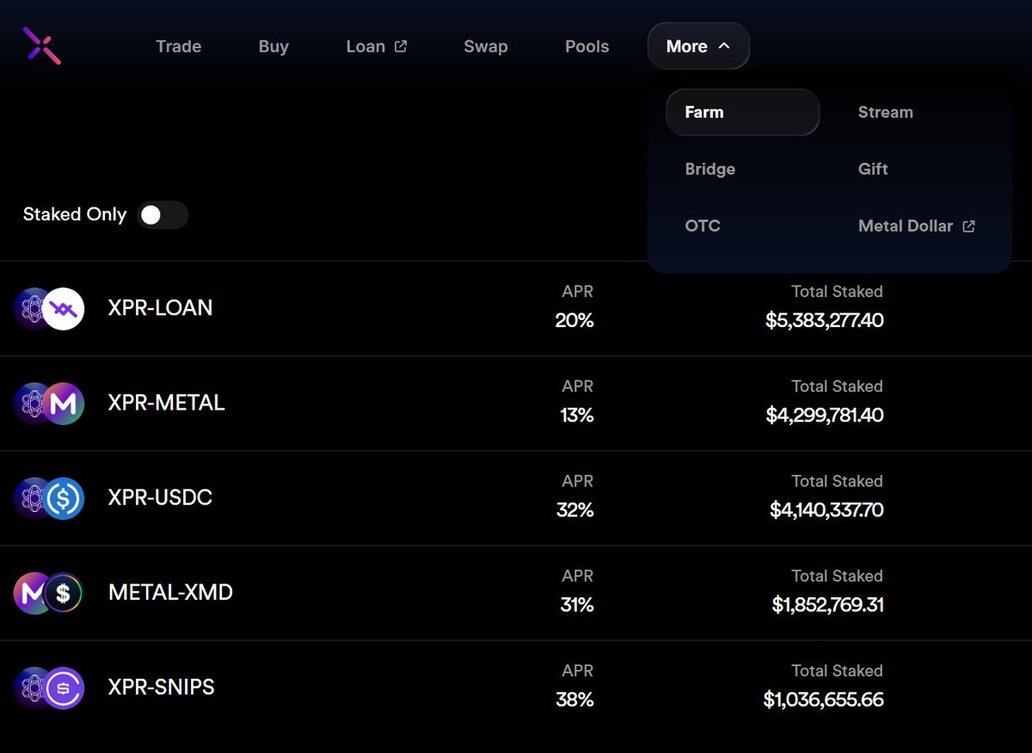Click the external link icon beside Loan

coord(401,46)
